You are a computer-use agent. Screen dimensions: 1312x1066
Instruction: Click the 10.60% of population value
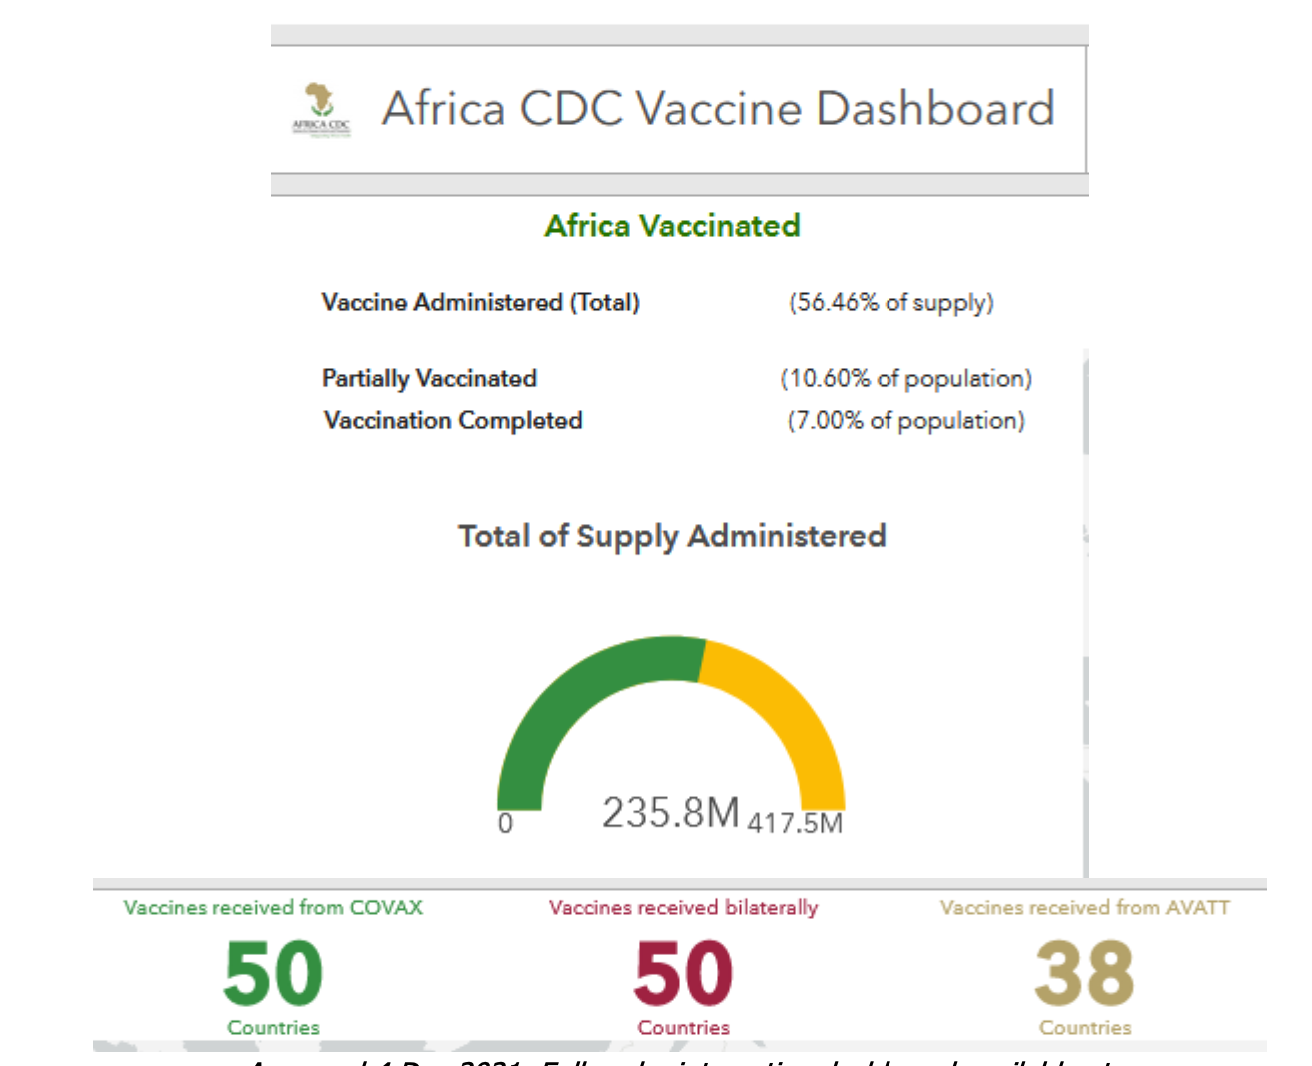coord(905,378)
